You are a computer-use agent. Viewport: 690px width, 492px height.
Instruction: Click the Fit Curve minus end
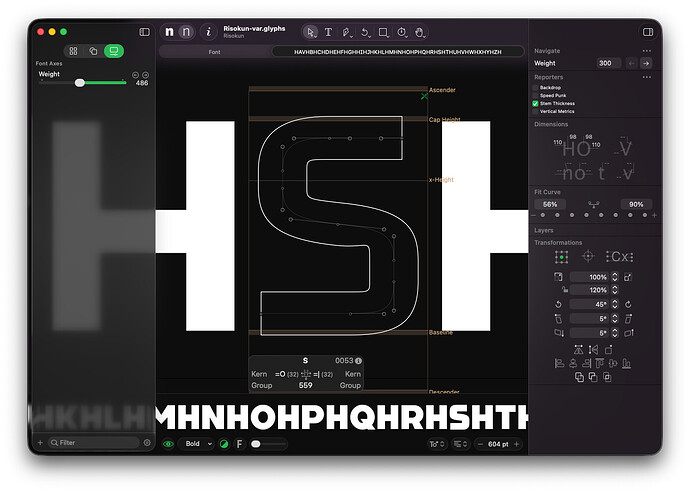pos(533,215)
